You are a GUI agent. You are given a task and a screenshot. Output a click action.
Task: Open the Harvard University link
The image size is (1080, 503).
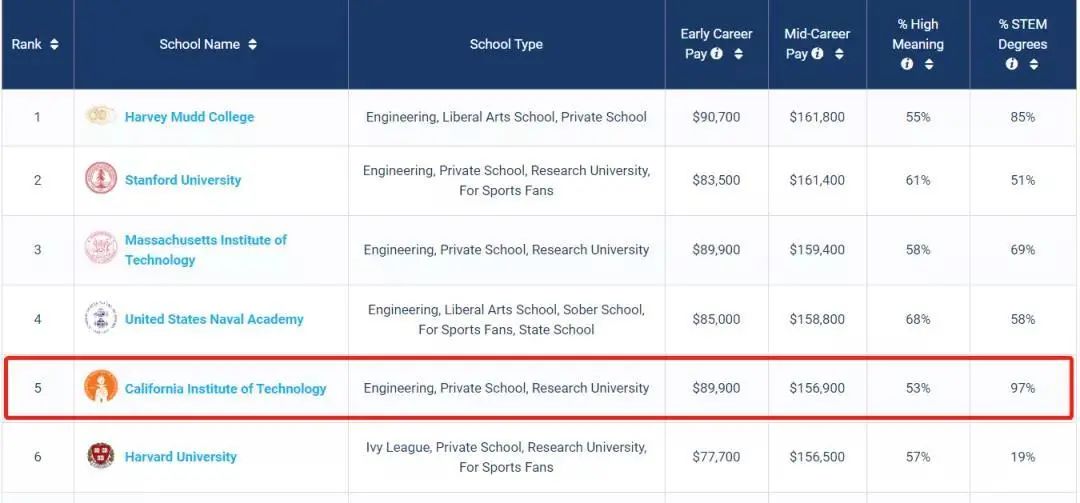[181, 457]
